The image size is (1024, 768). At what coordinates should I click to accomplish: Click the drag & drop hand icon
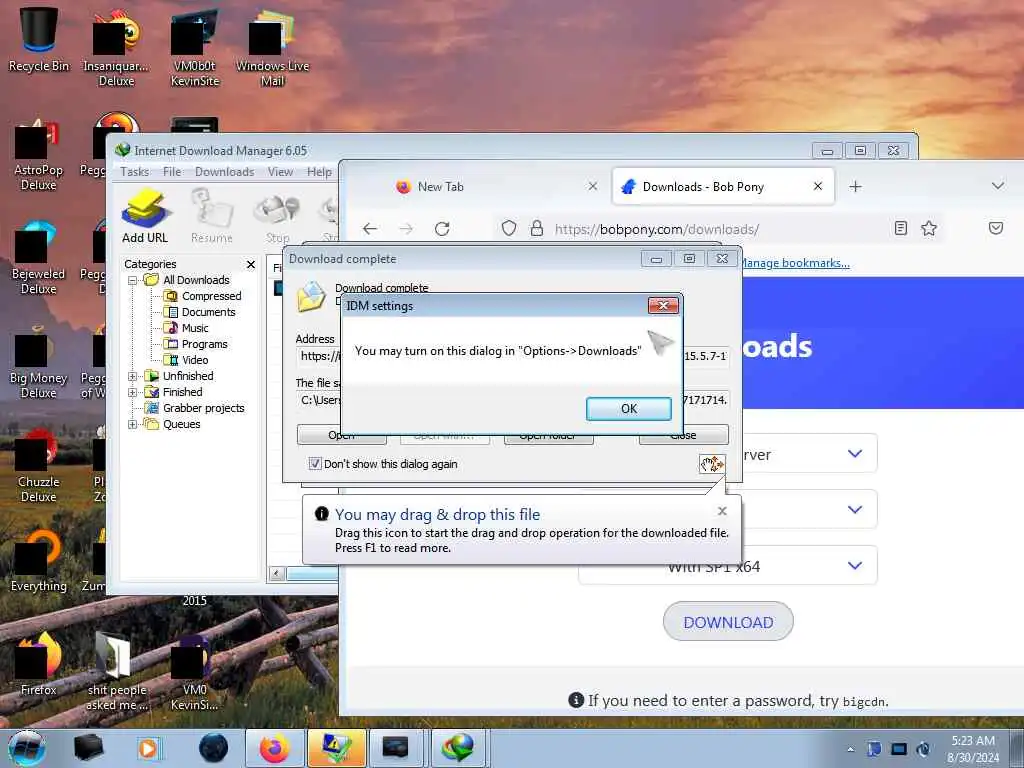click(x=712, y=464)
